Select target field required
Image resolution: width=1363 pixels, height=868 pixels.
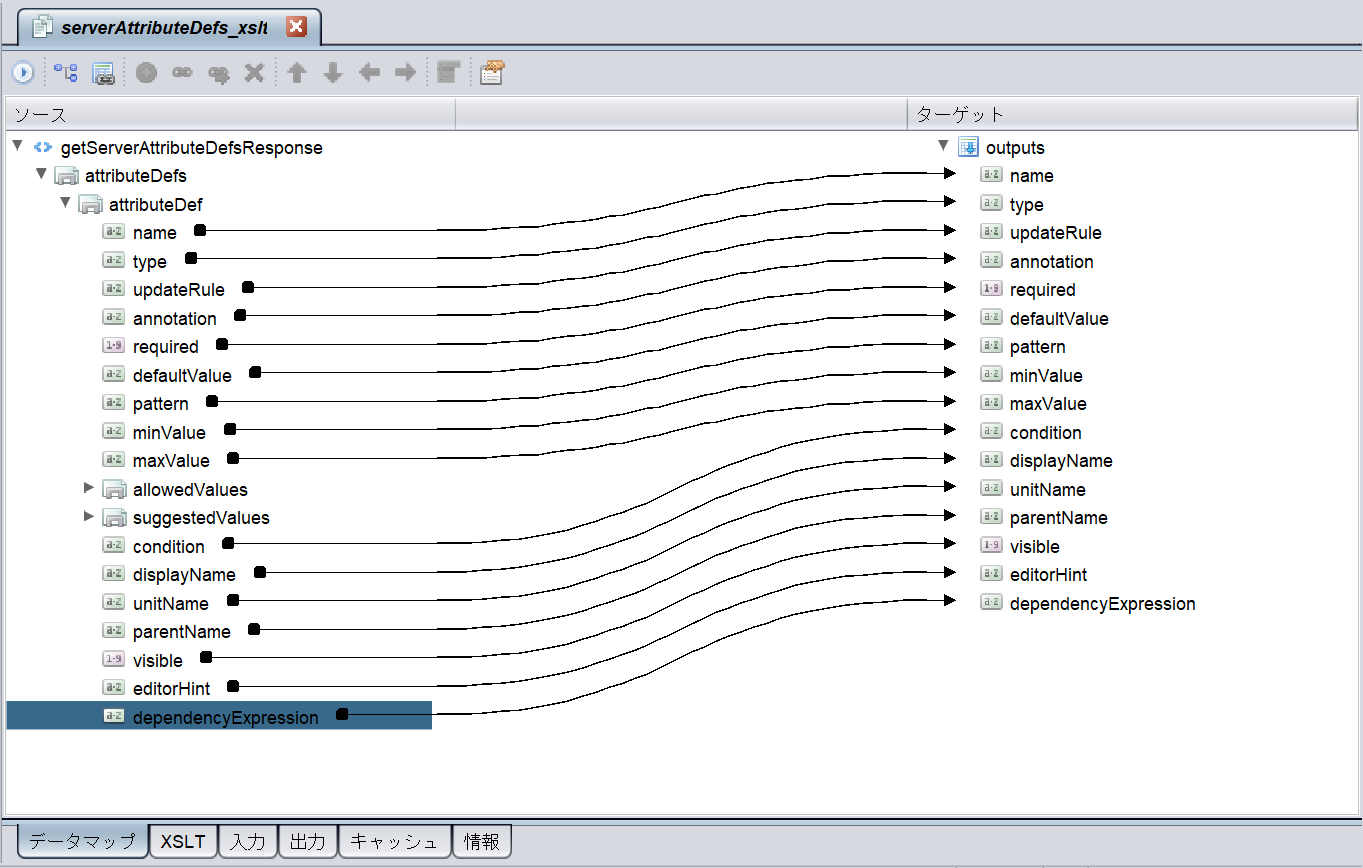click(x=1043, y=290)
